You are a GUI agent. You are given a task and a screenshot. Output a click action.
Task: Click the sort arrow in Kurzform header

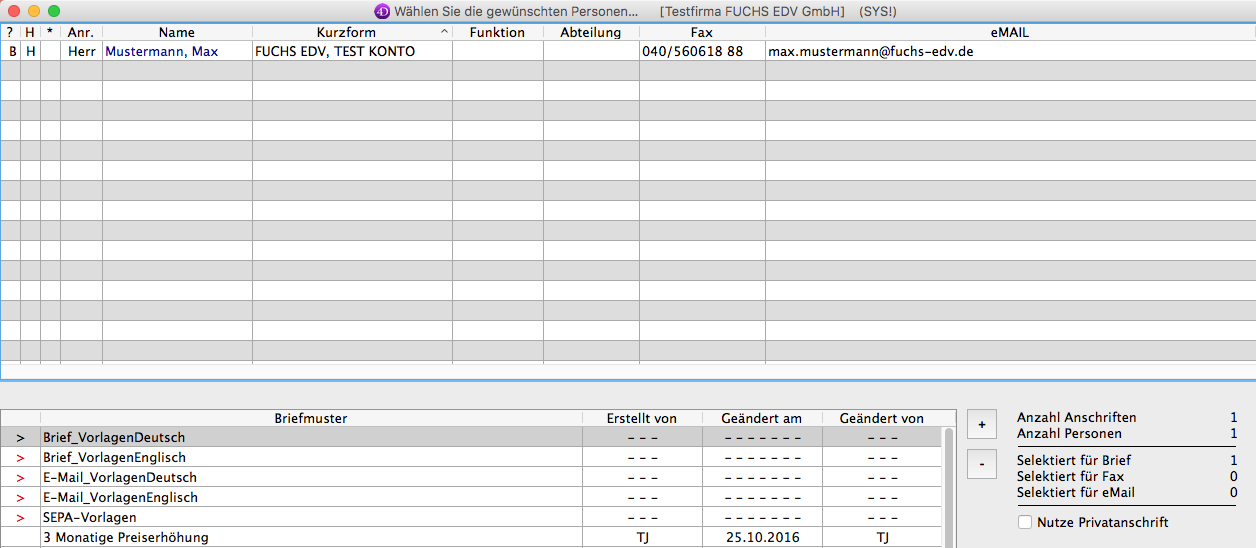click(x=444, y=33)
